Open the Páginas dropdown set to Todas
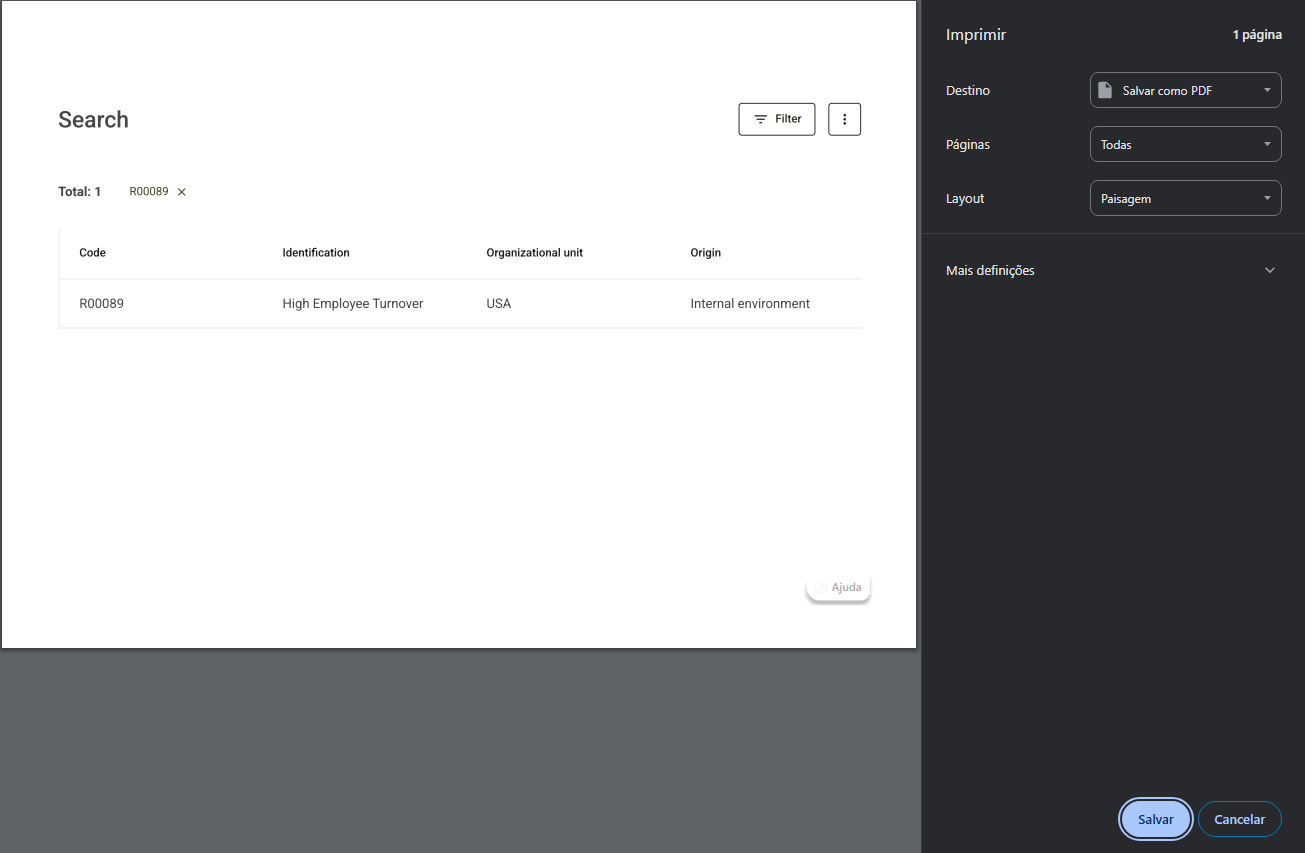 point(1185,144)
